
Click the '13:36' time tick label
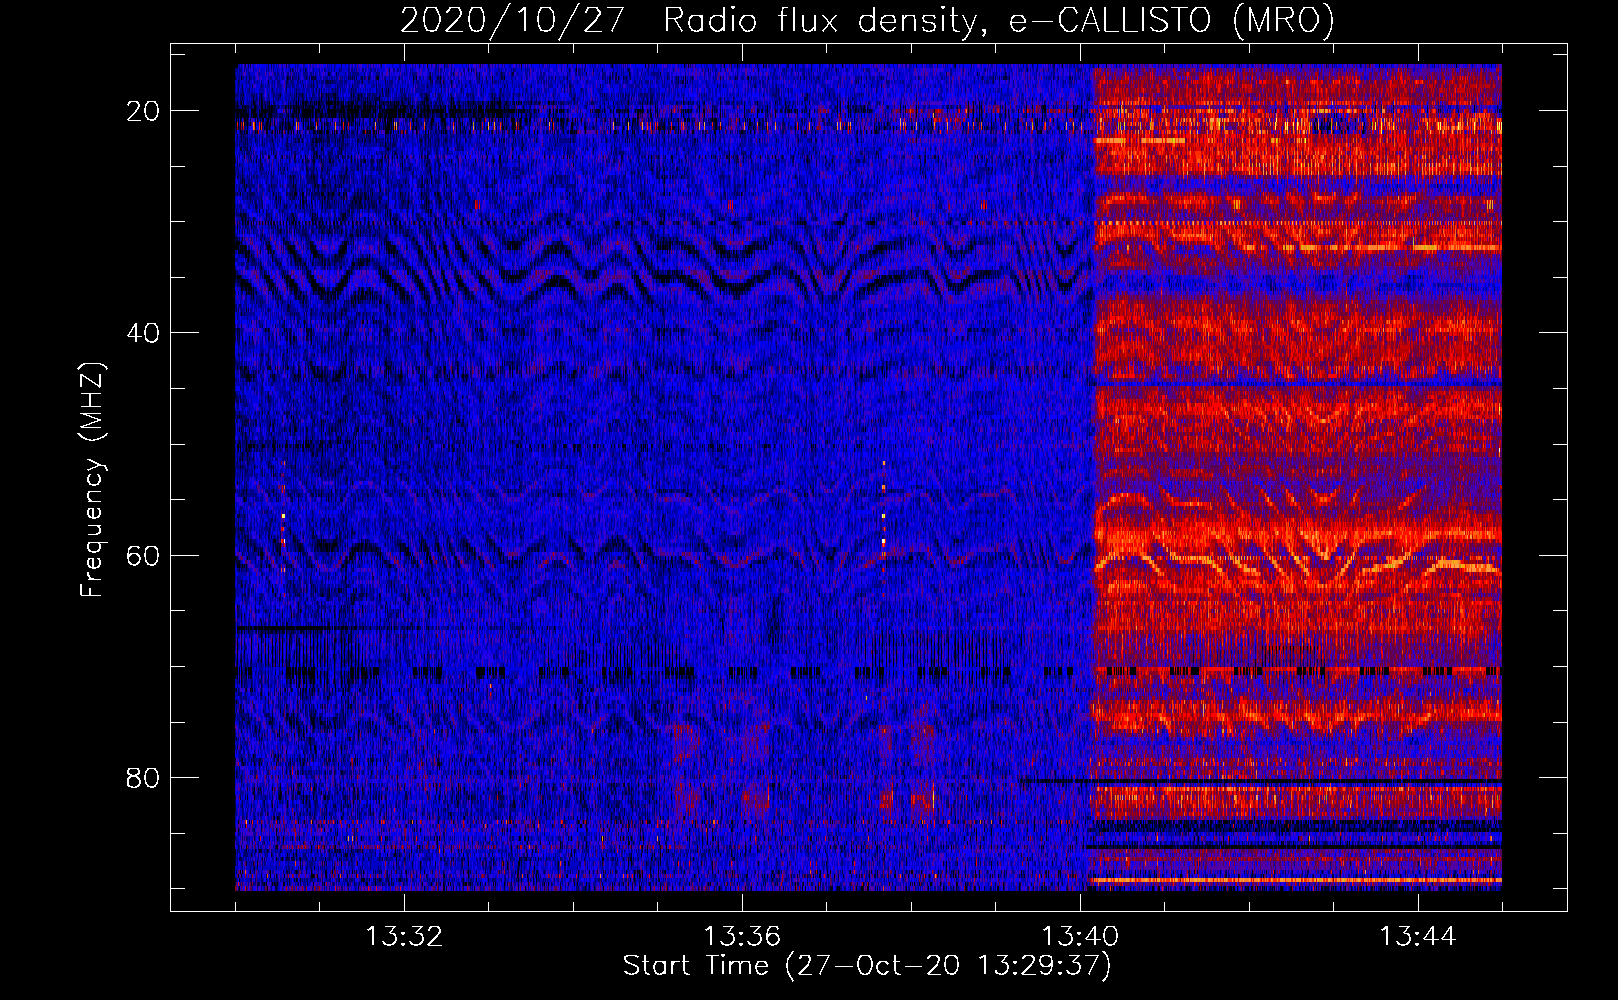coord(742,937)
